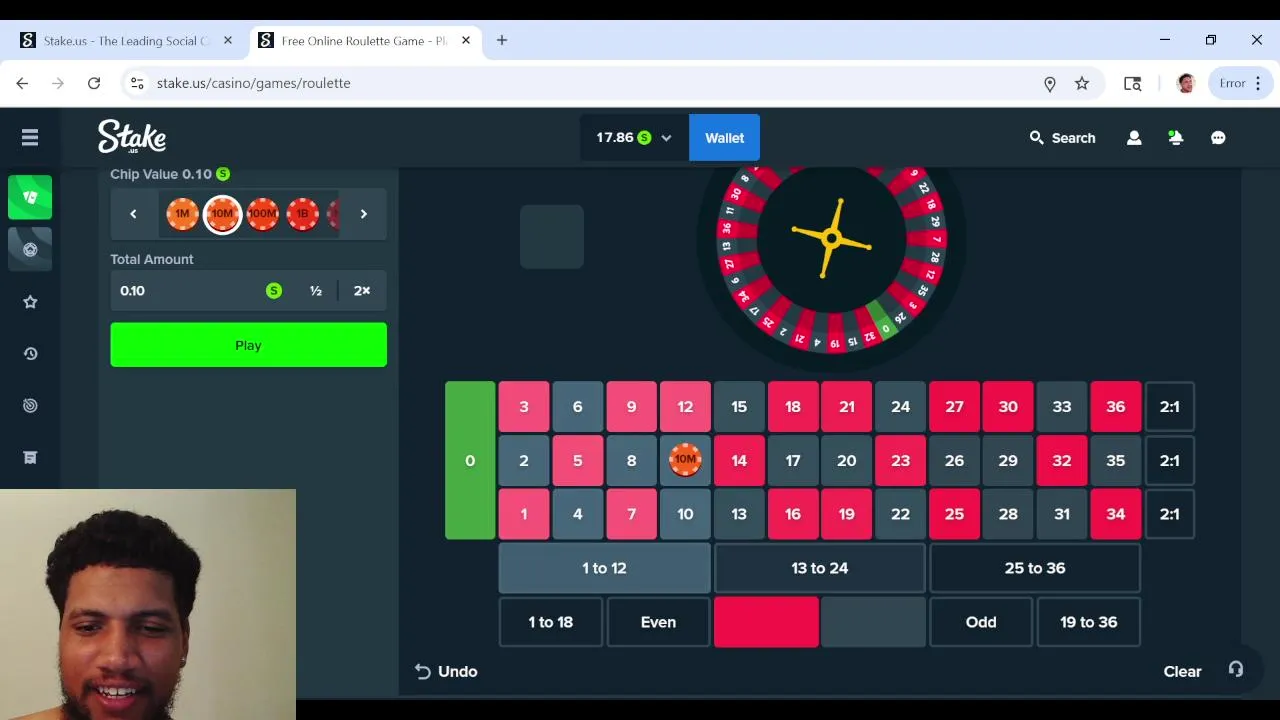Place a bet on 1 to 18

550,622
